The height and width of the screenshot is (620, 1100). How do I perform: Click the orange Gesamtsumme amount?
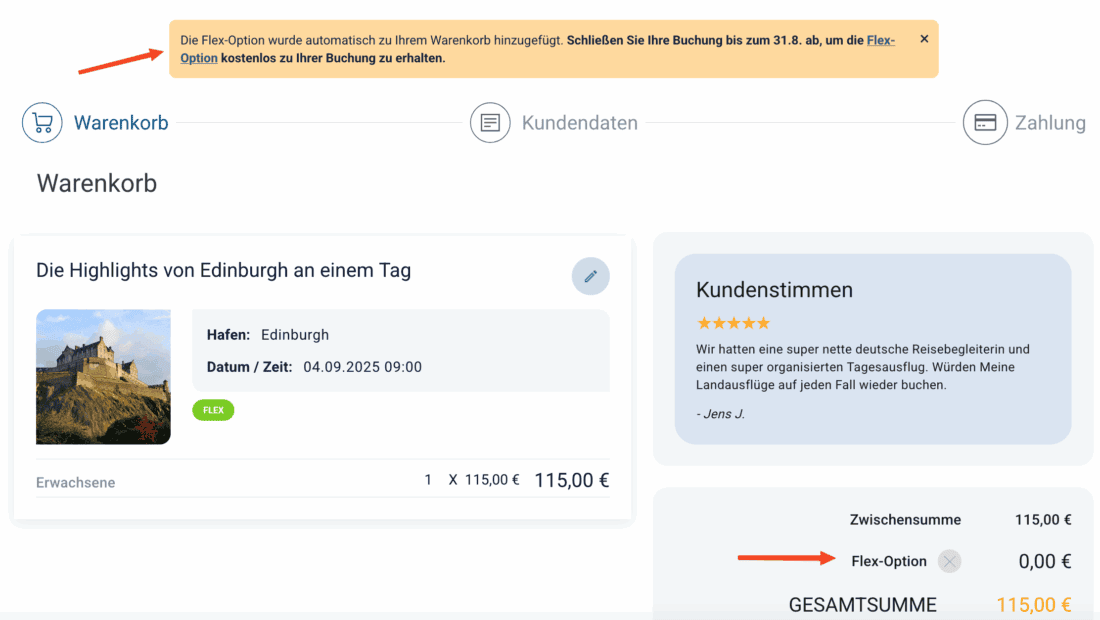1033,605
